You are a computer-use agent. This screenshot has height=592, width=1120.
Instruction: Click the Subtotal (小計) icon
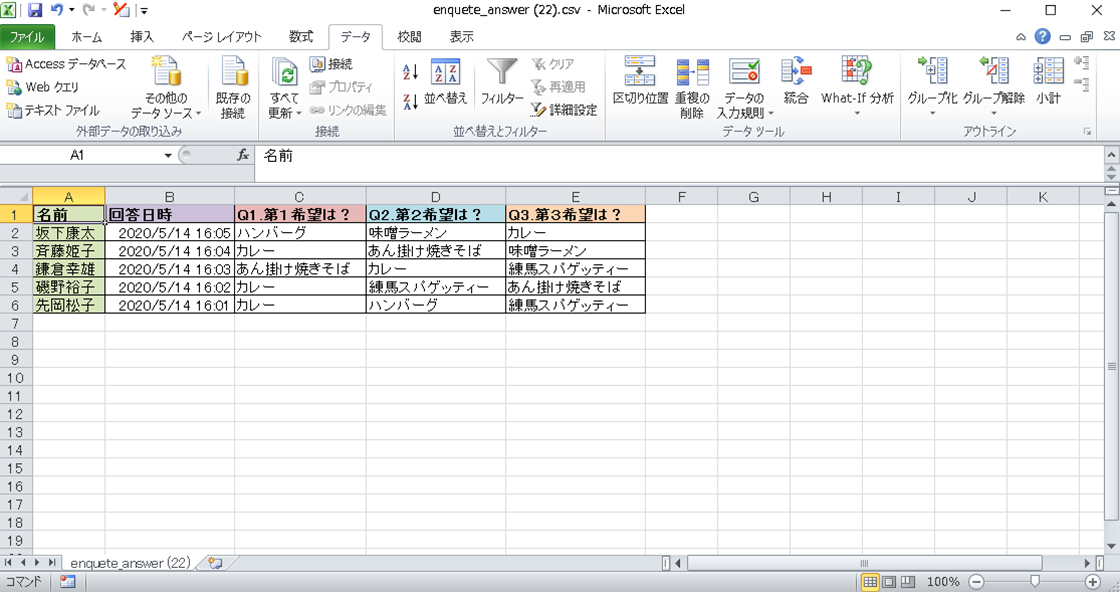(1048, 73)
